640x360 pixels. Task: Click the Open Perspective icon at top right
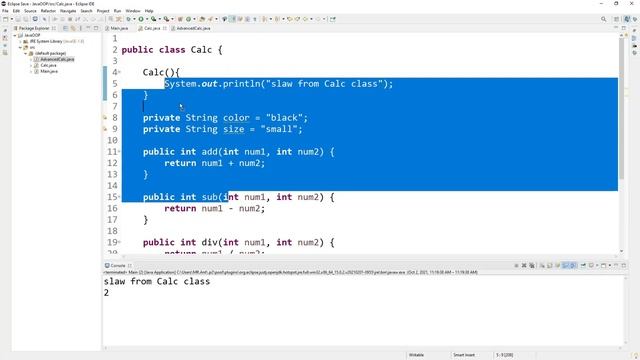point(617,19)
